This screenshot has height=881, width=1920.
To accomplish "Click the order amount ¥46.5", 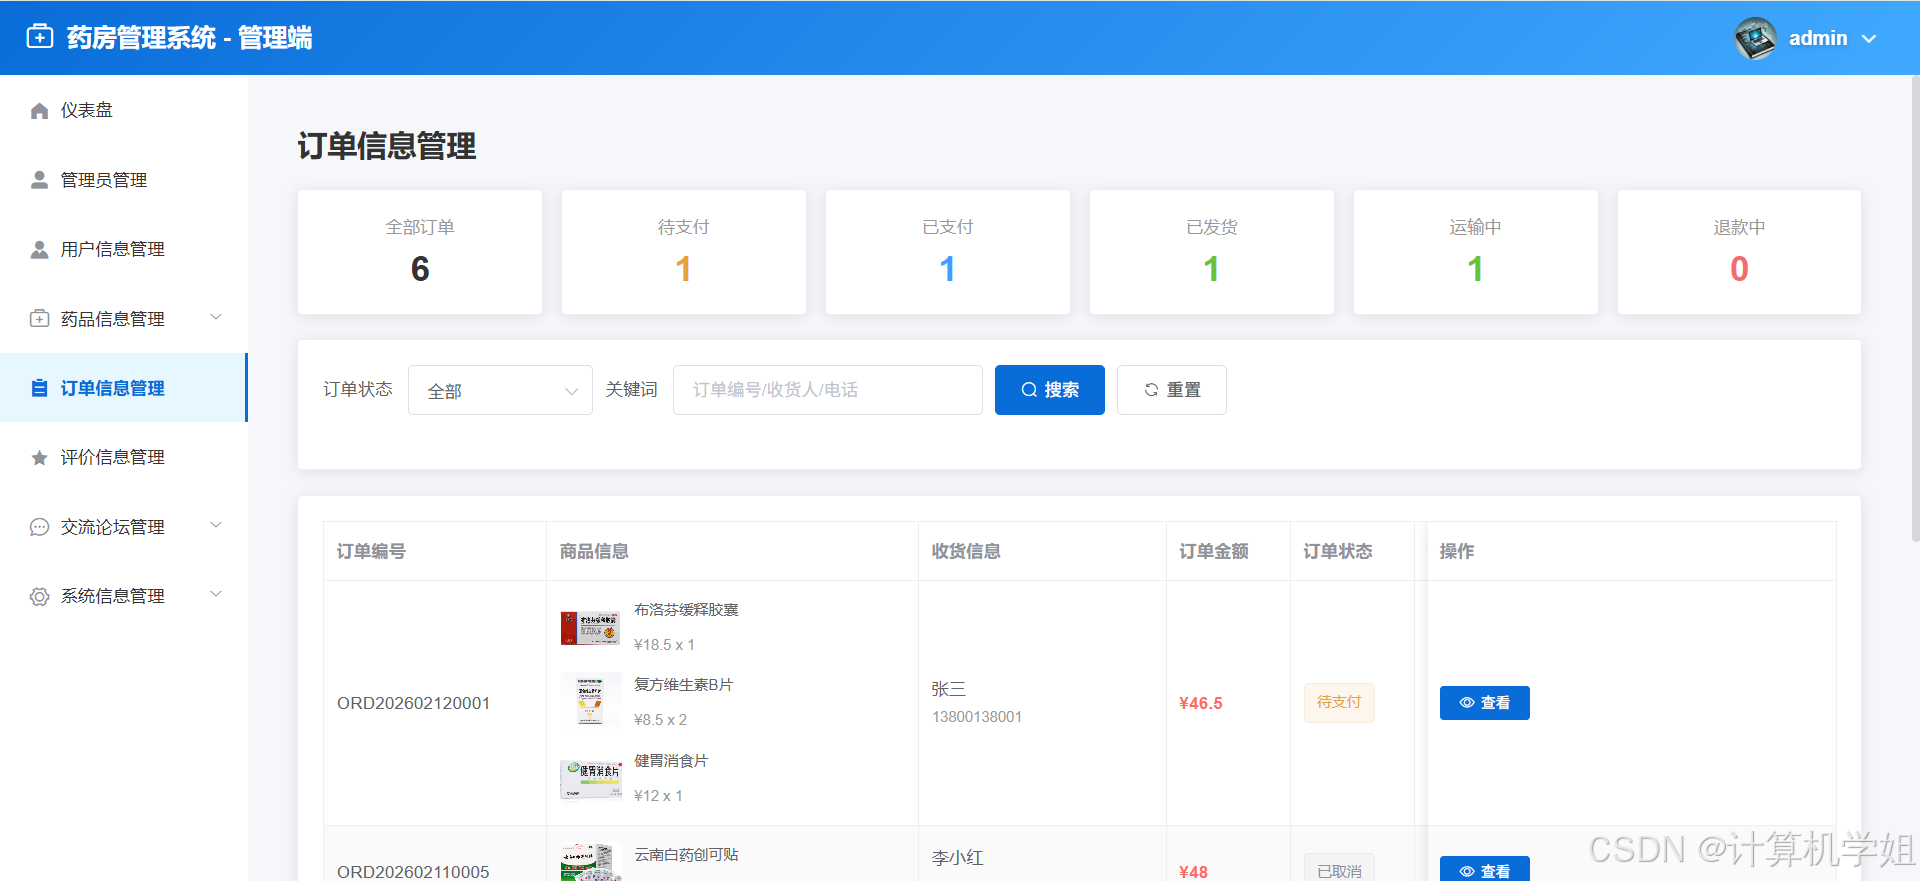I will pos(1201,703).
